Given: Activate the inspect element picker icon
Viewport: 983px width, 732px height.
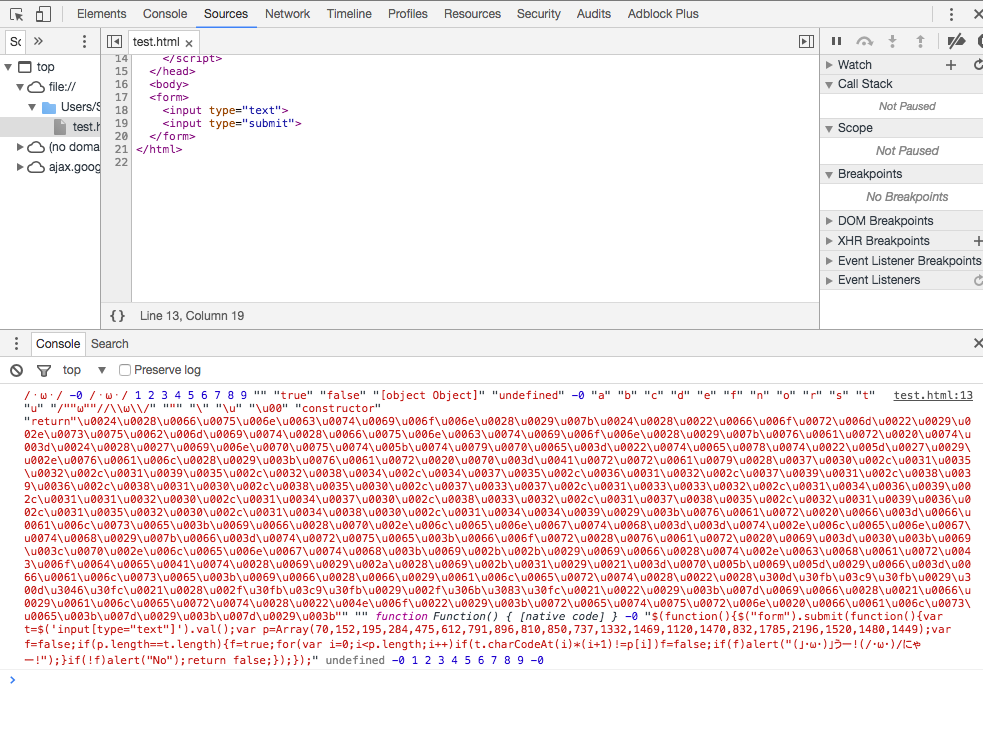Looking at the screenshot, I should 16,14.
